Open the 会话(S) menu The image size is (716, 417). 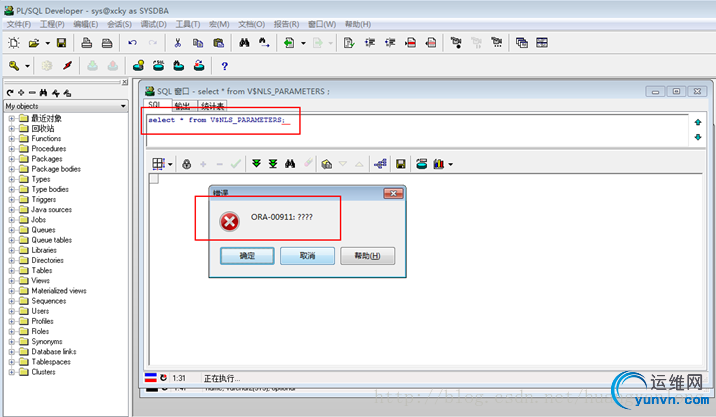(119, 24)
